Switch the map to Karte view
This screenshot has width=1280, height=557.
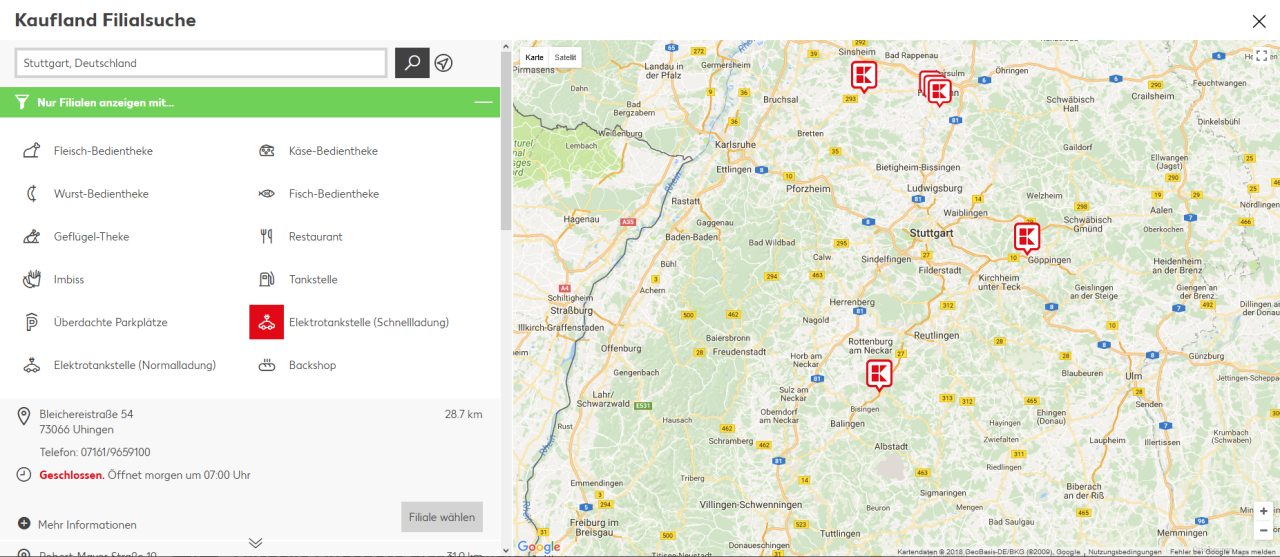pyautogui.click(x=534, y=57)
